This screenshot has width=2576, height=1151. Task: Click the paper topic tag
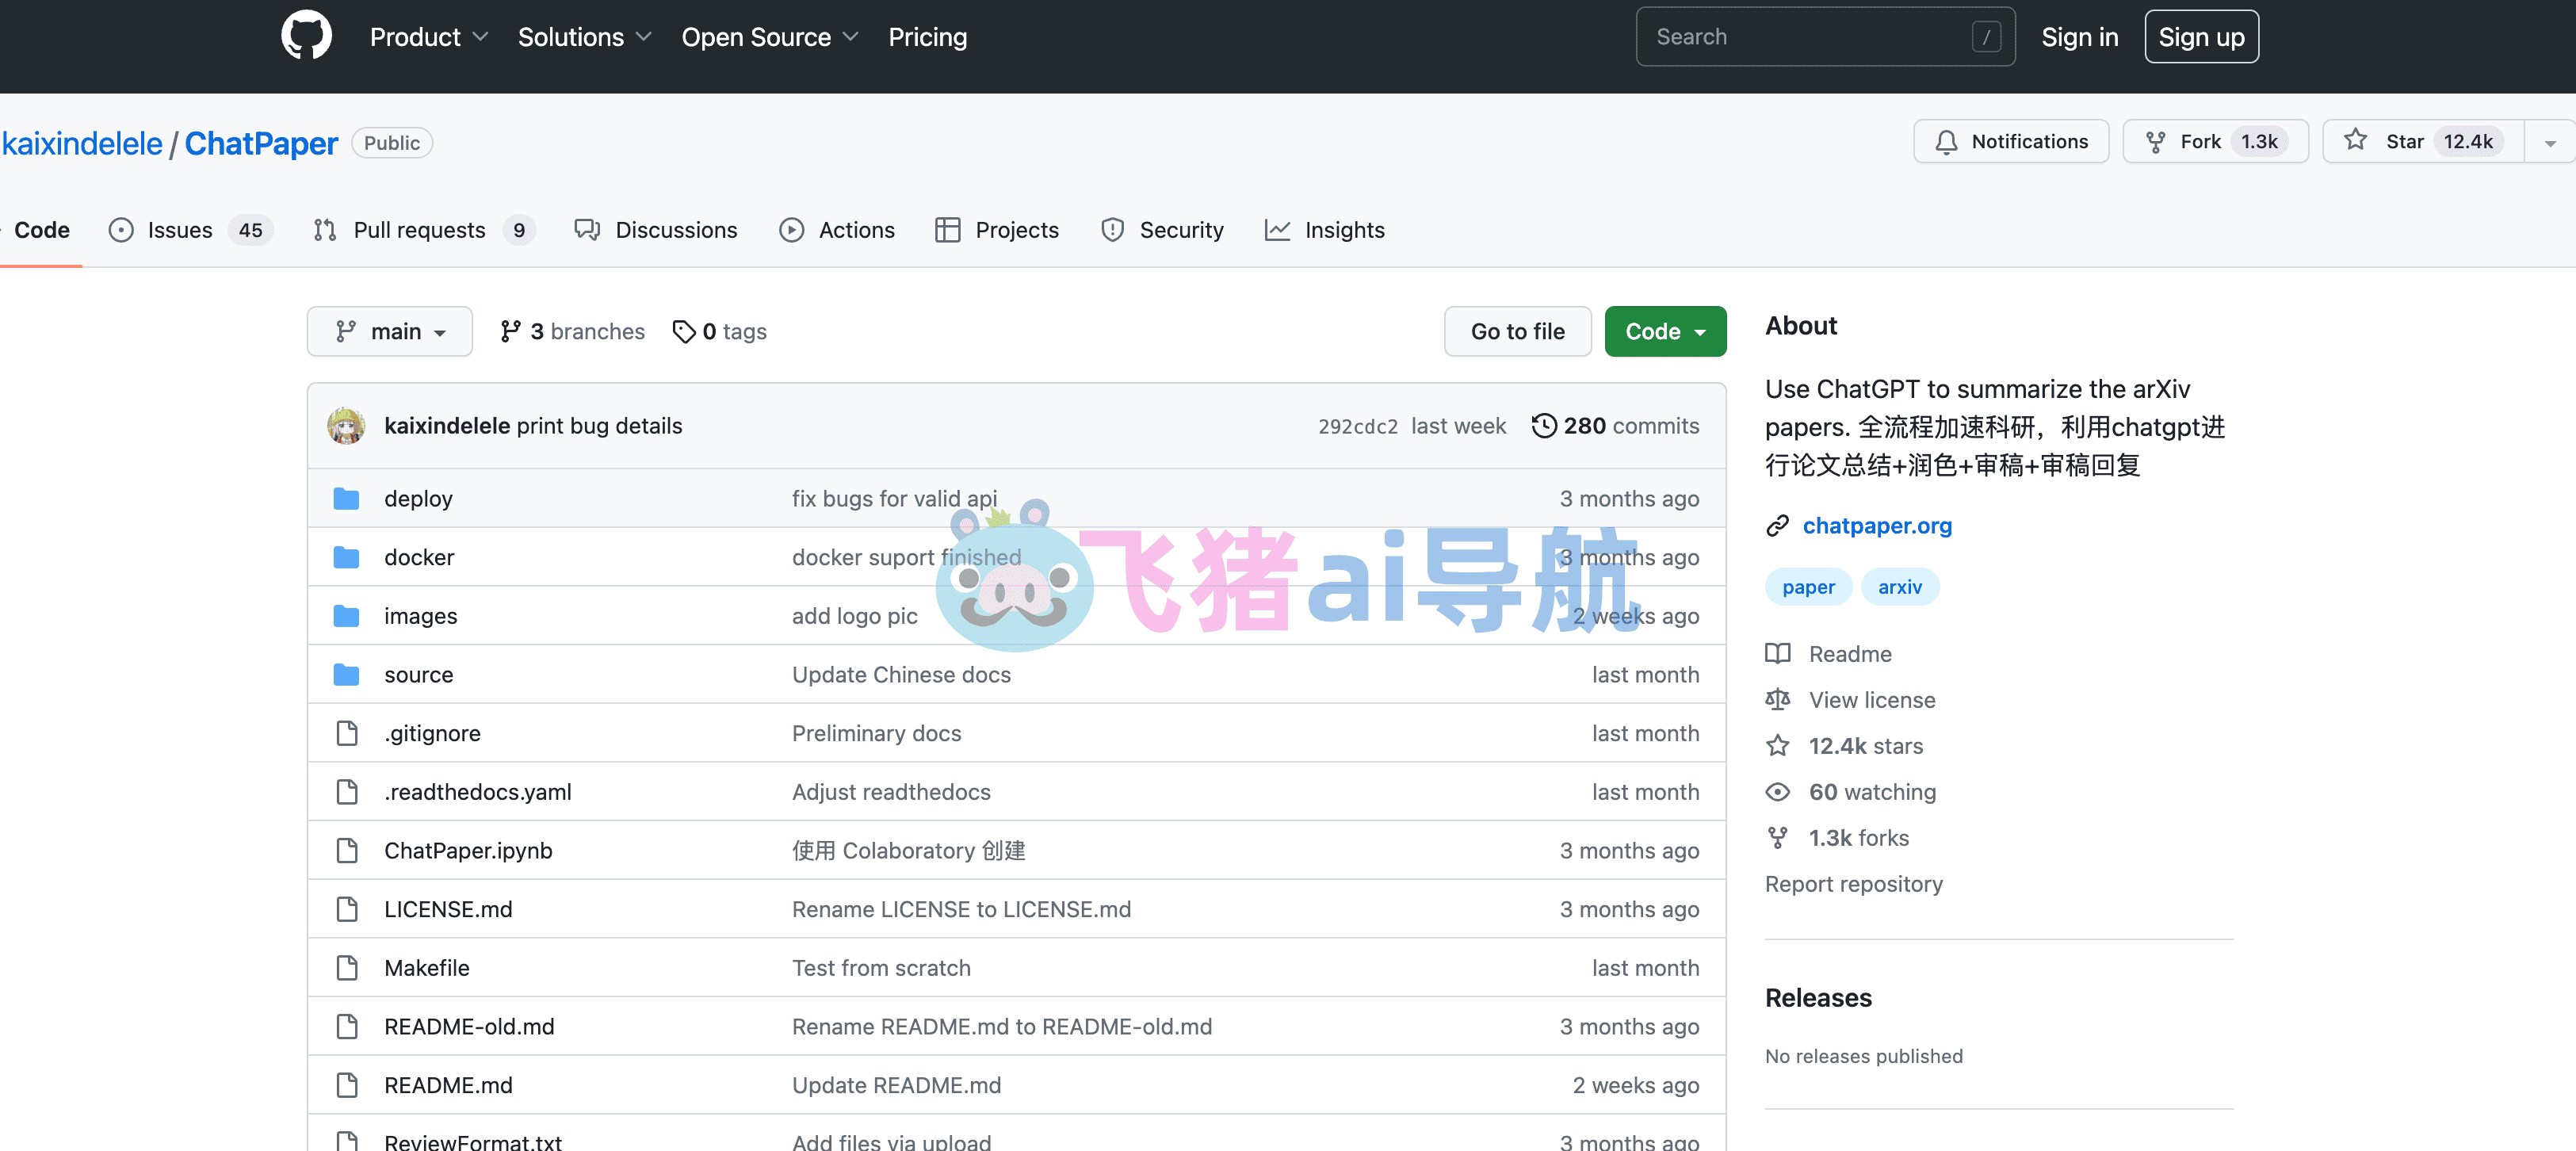click(1808, 587)
